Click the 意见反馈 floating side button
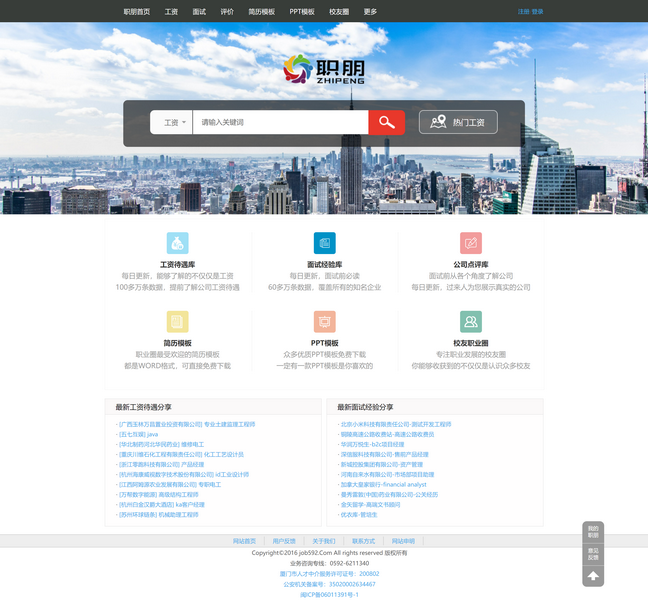 (593, 554)
